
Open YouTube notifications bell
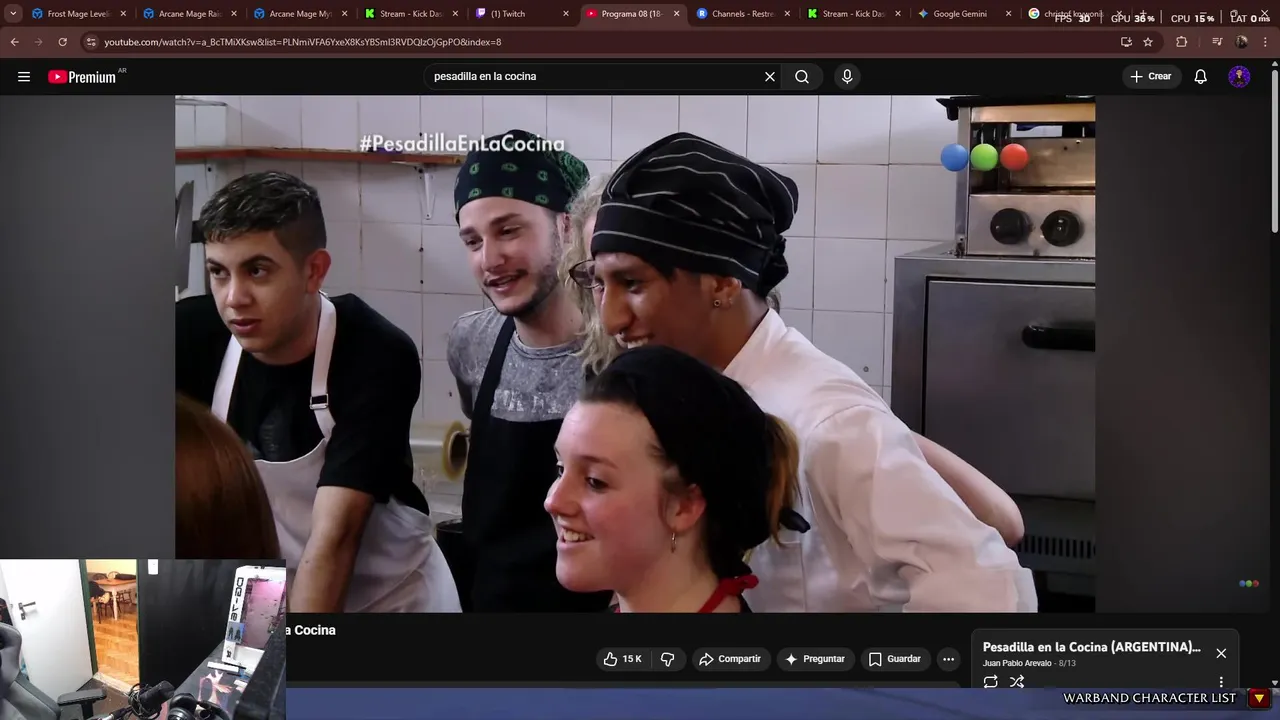1201,77
